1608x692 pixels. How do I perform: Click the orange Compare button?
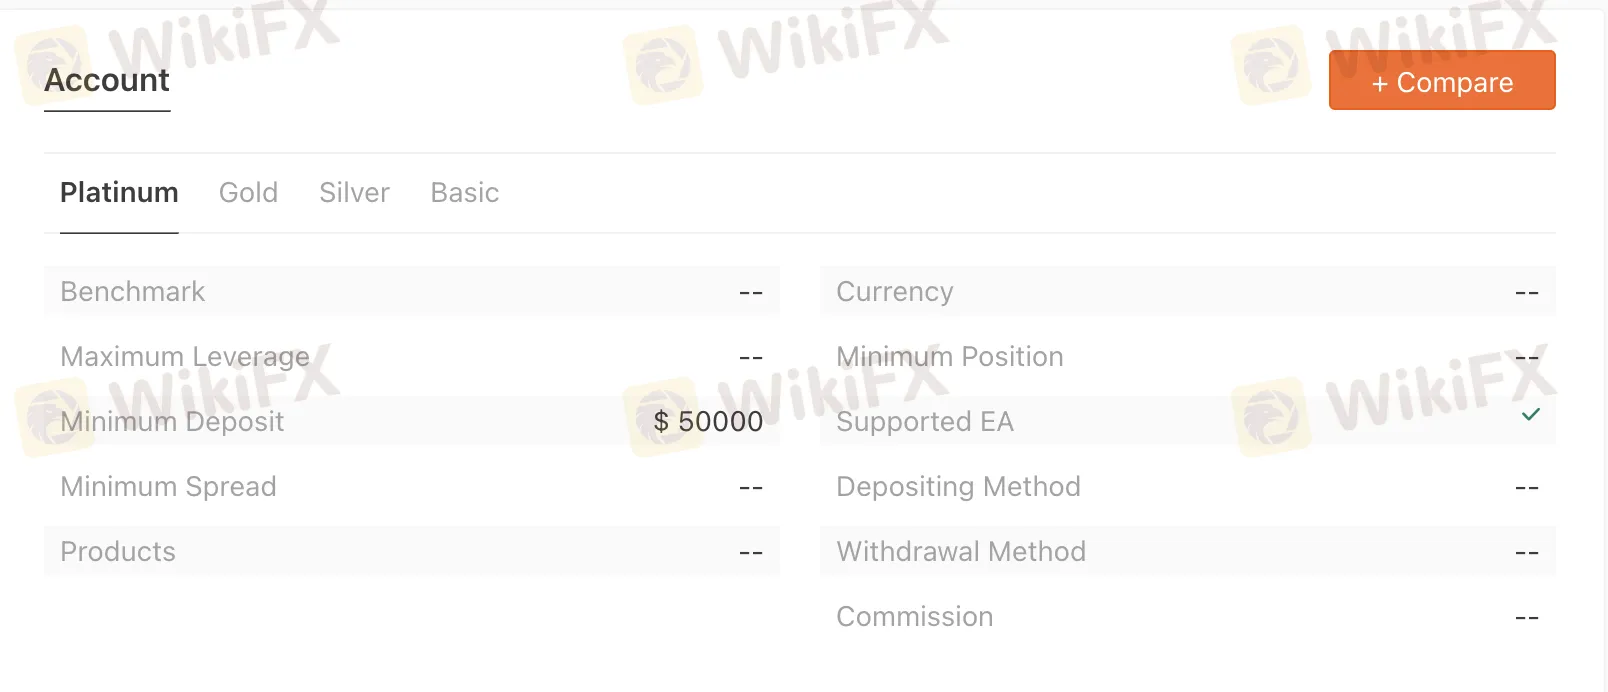point(1441,81)
